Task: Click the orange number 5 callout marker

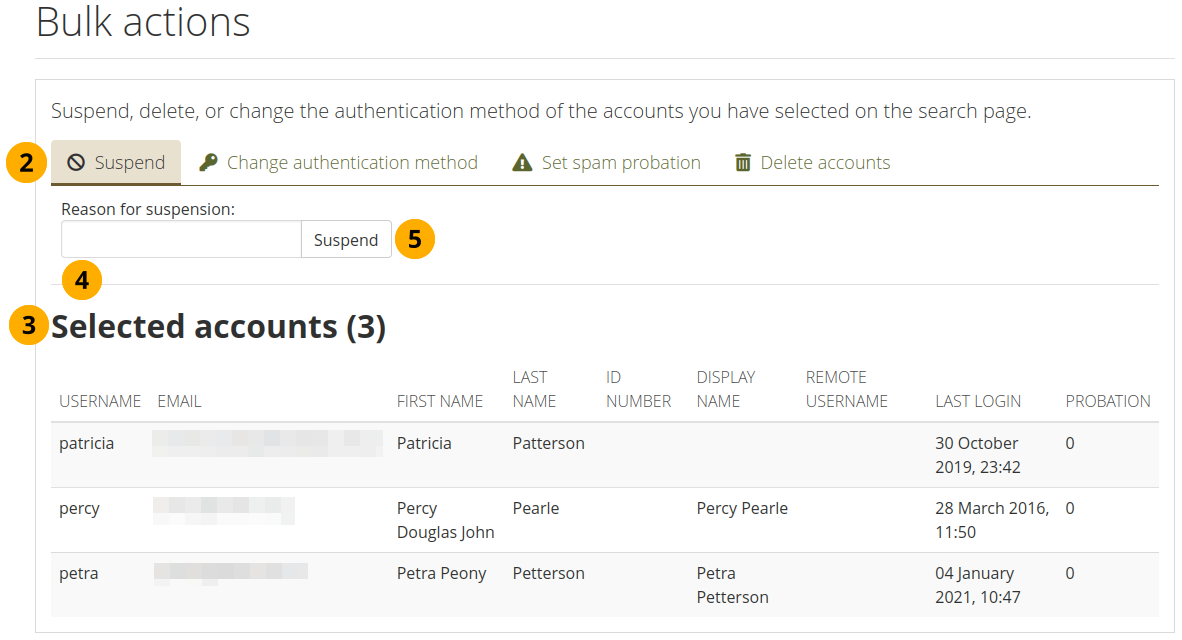Action: [415, 240]
